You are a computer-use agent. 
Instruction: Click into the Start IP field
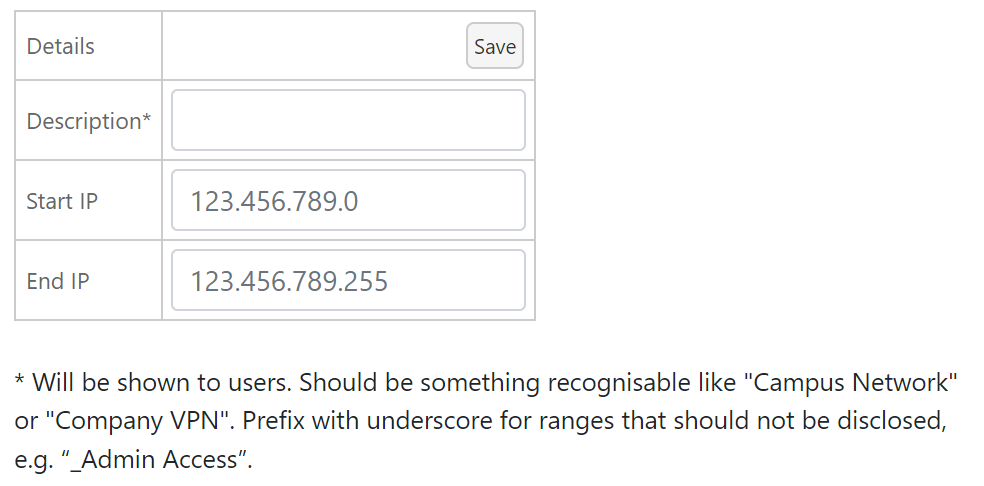tap(348, 200)
